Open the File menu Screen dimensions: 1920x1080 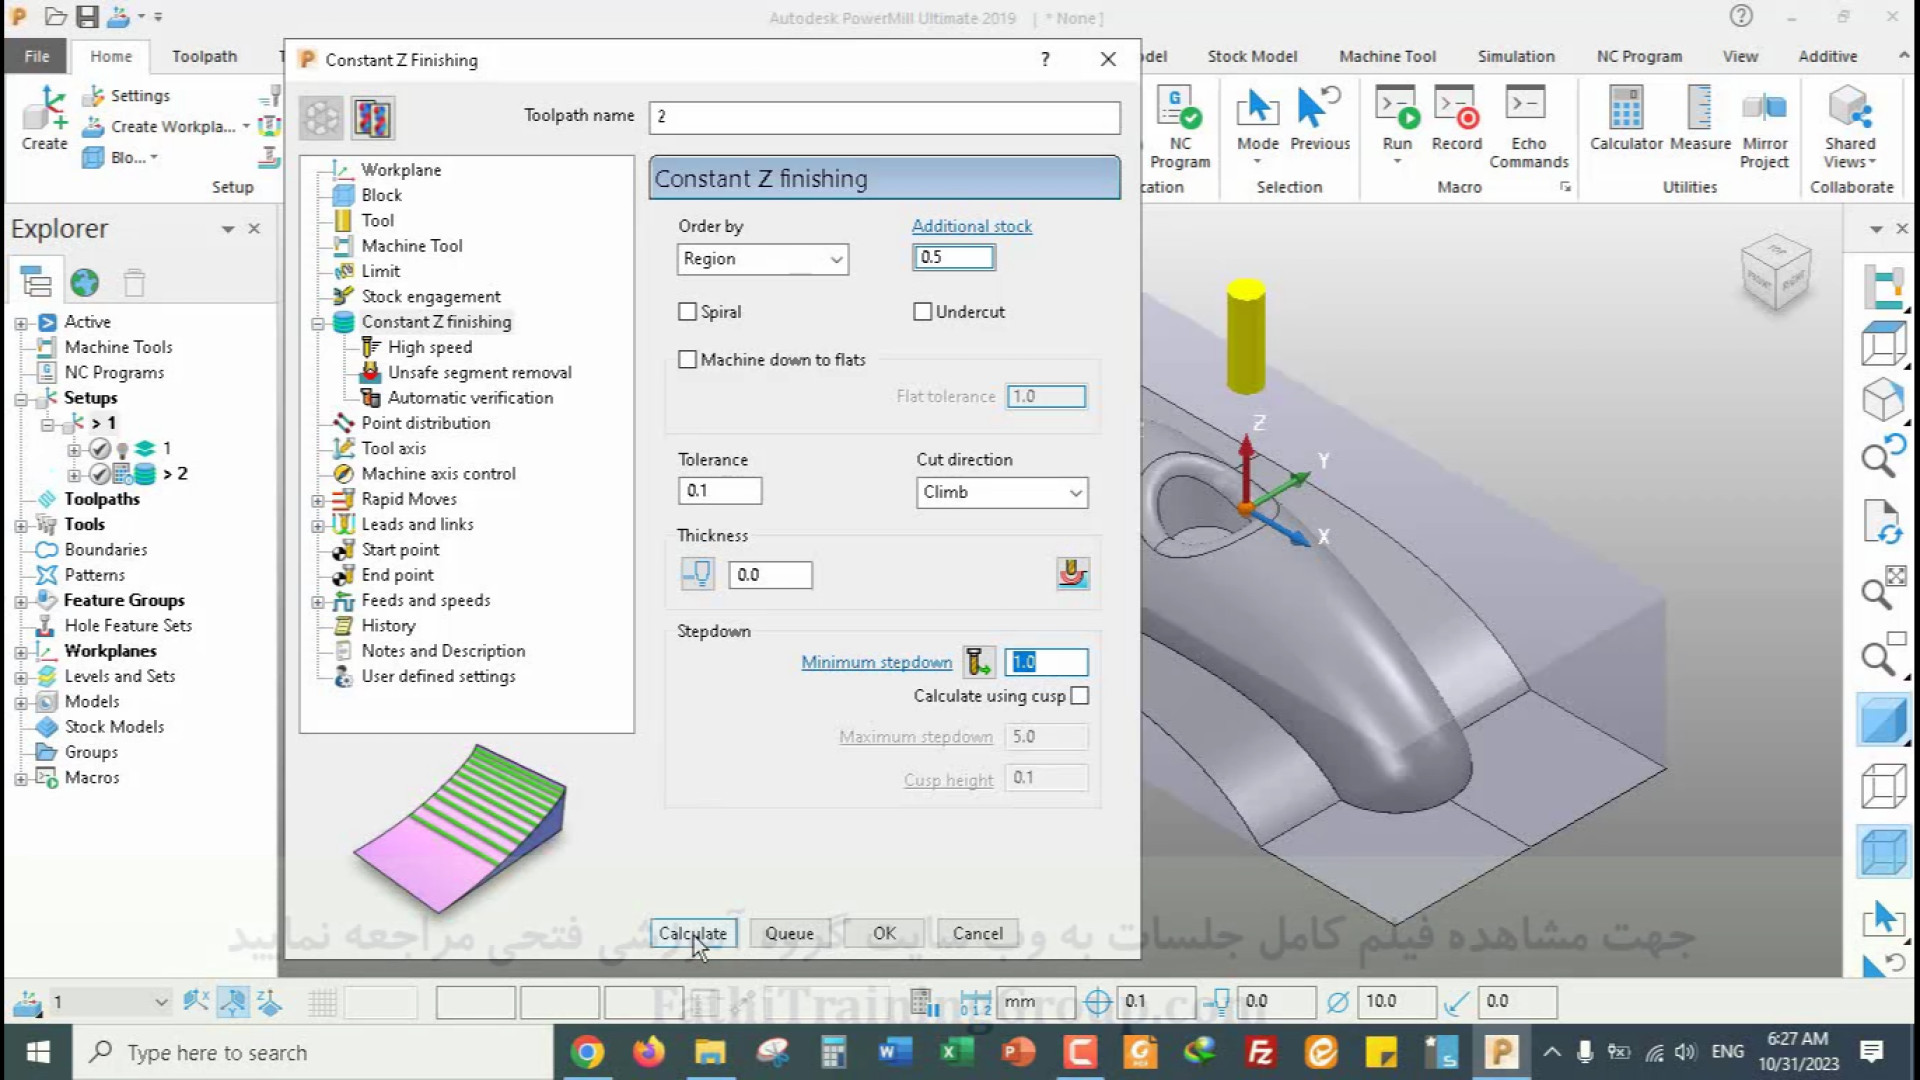(37, 56)
